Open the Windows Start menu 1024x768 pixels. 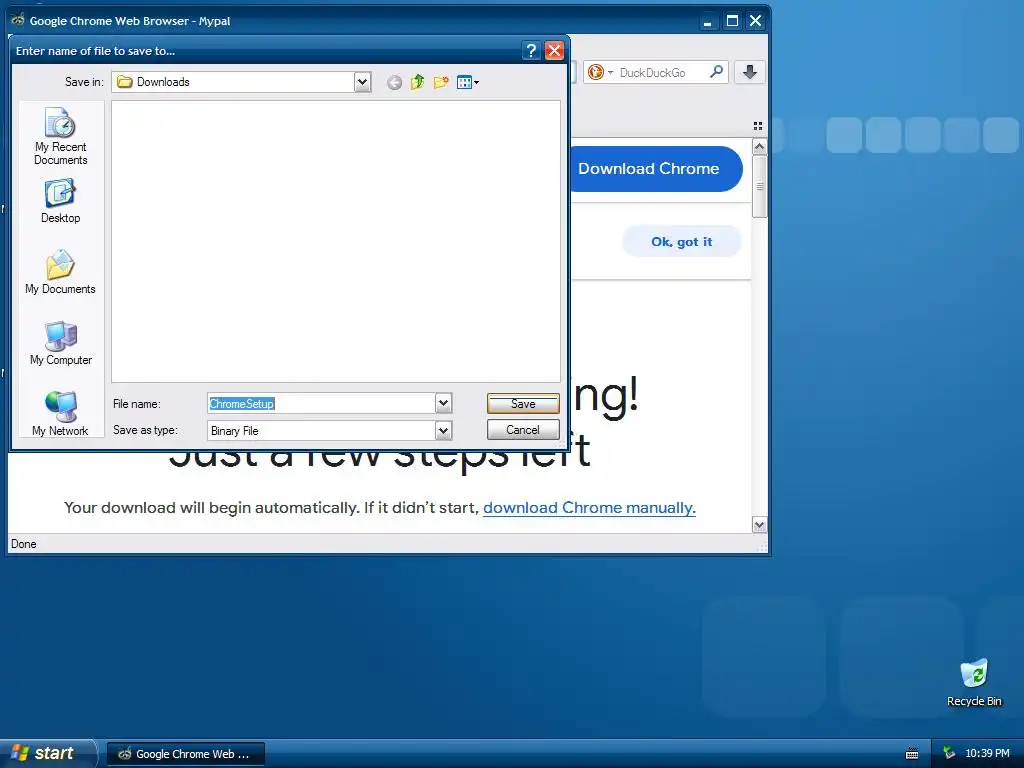47,753
